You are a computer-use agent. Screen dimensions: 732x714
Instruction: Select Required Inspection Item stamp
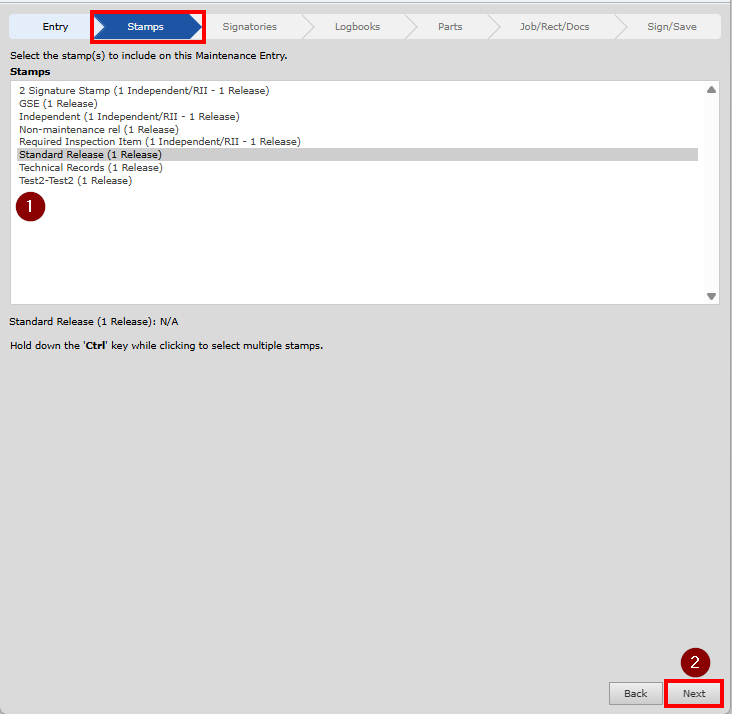(159, 142)
